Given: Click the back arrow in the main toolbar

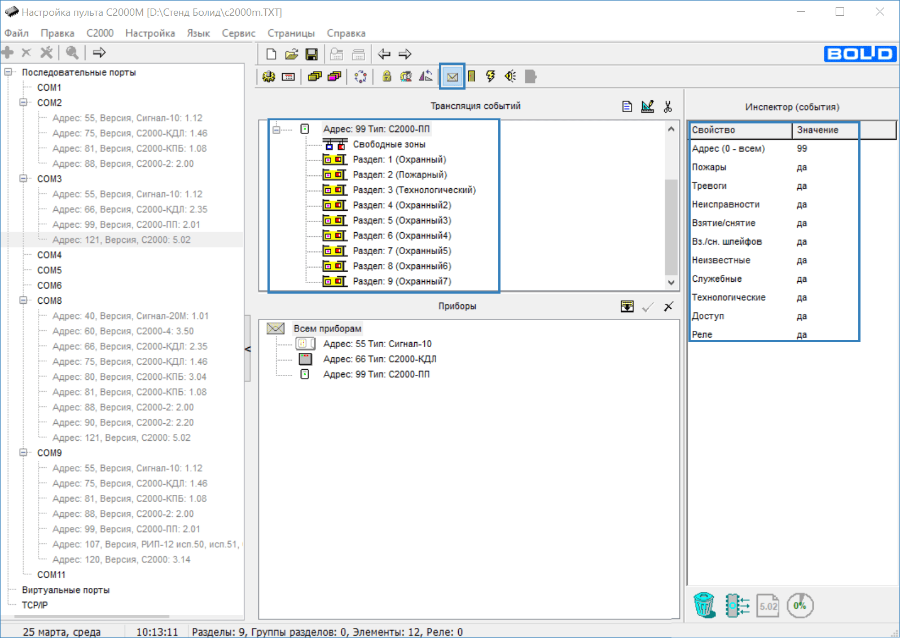Looking at the screenshot, I should click(384, 54).
